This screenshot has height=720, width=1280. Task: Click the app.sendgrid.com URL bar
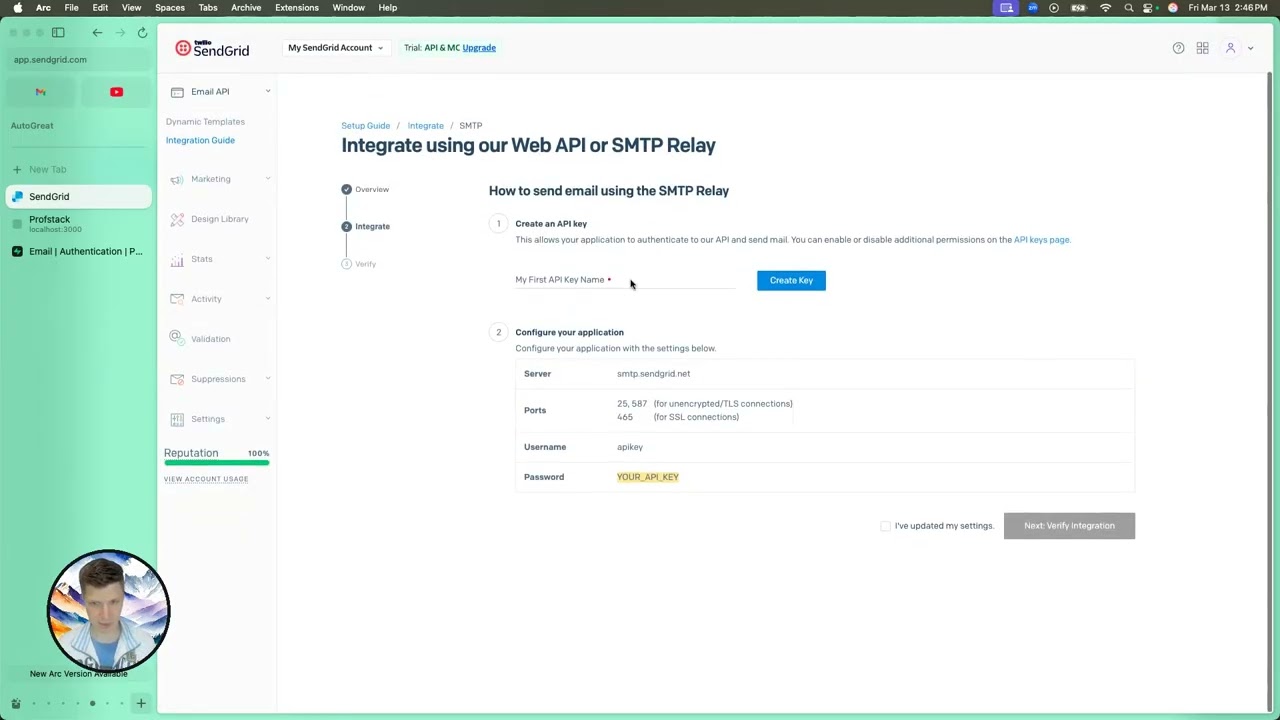coord(79,60)
